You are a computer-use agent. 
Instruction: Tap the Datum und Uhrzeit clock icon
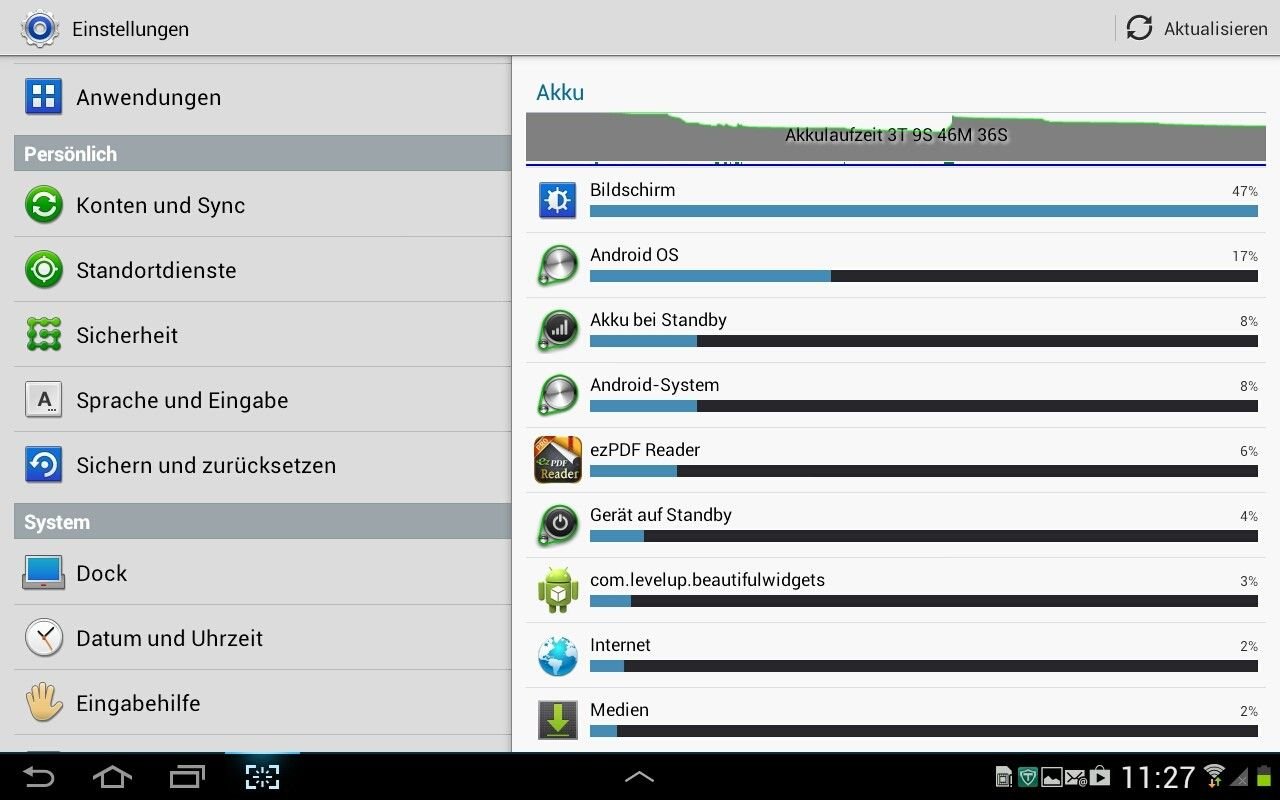(x=44, y=638)
